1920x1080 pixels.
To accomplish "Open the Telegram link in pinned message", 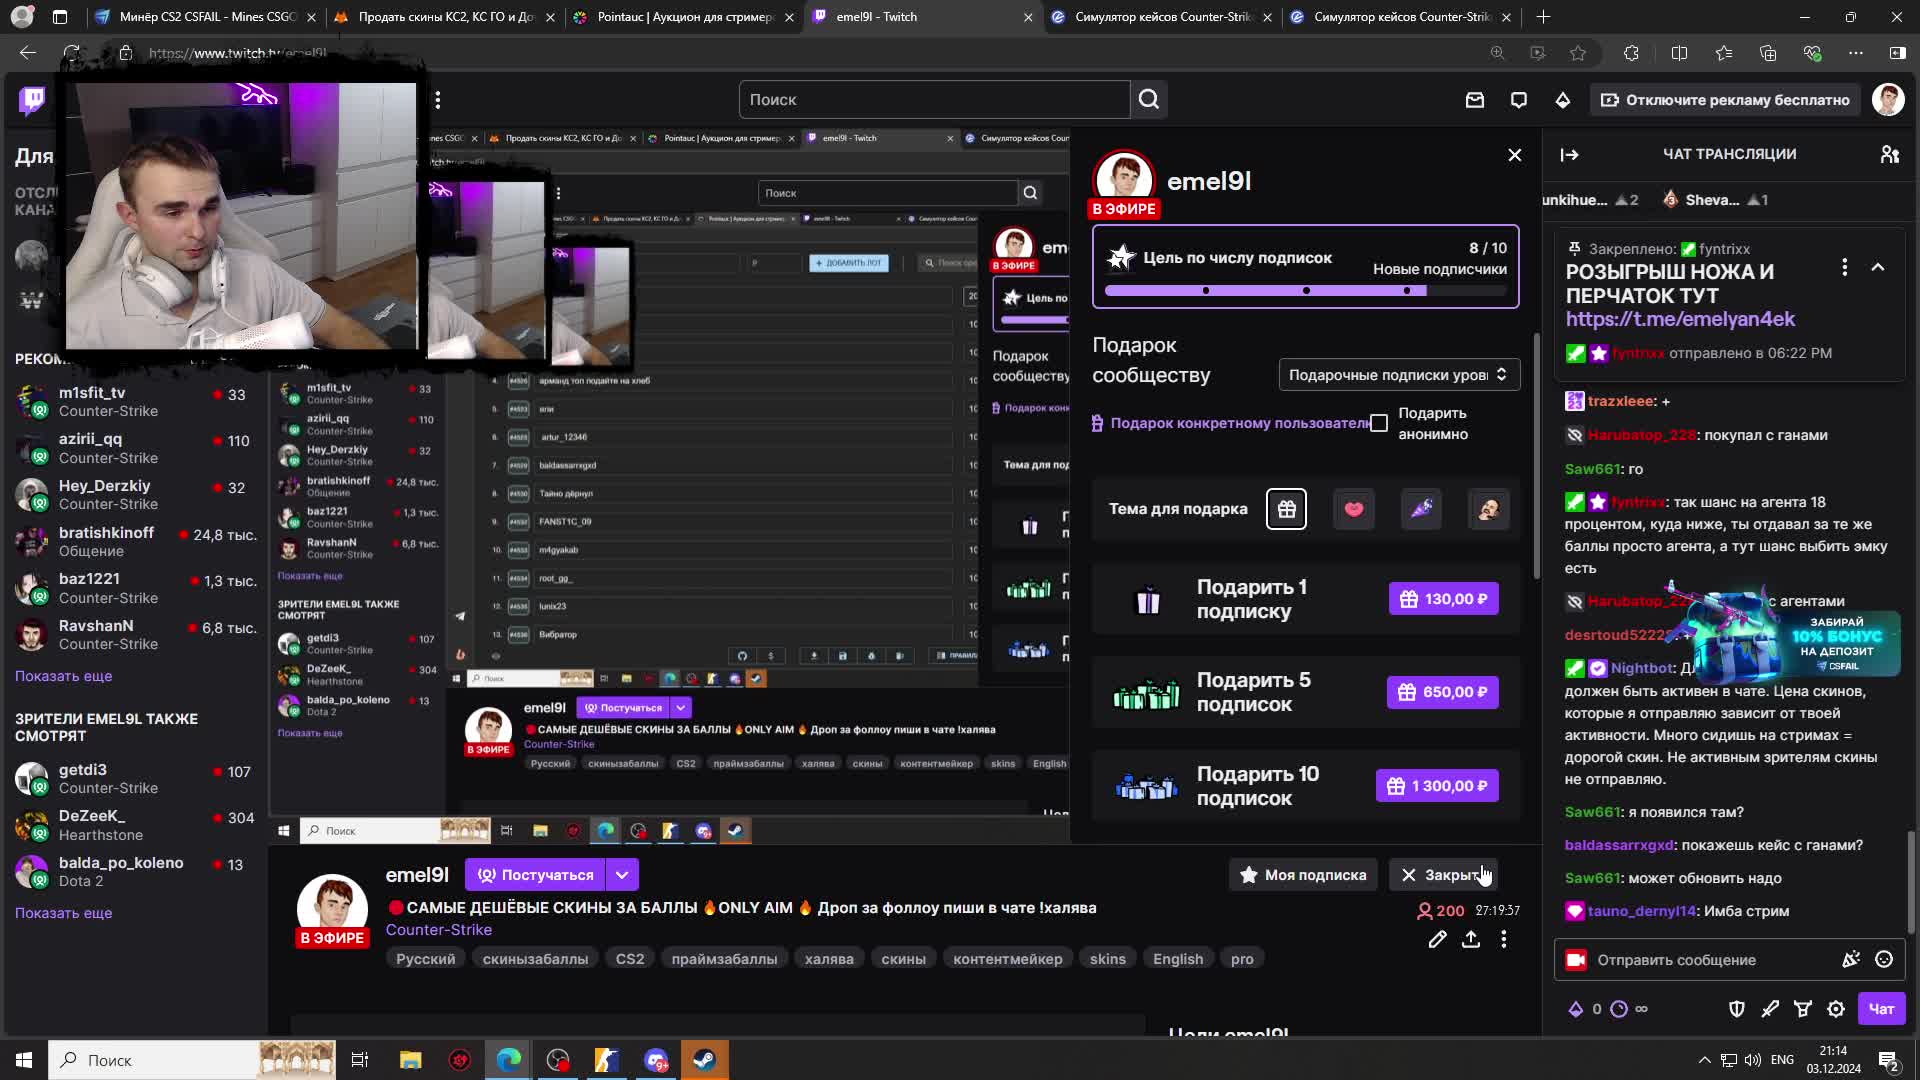I will tap(1680, 319).
